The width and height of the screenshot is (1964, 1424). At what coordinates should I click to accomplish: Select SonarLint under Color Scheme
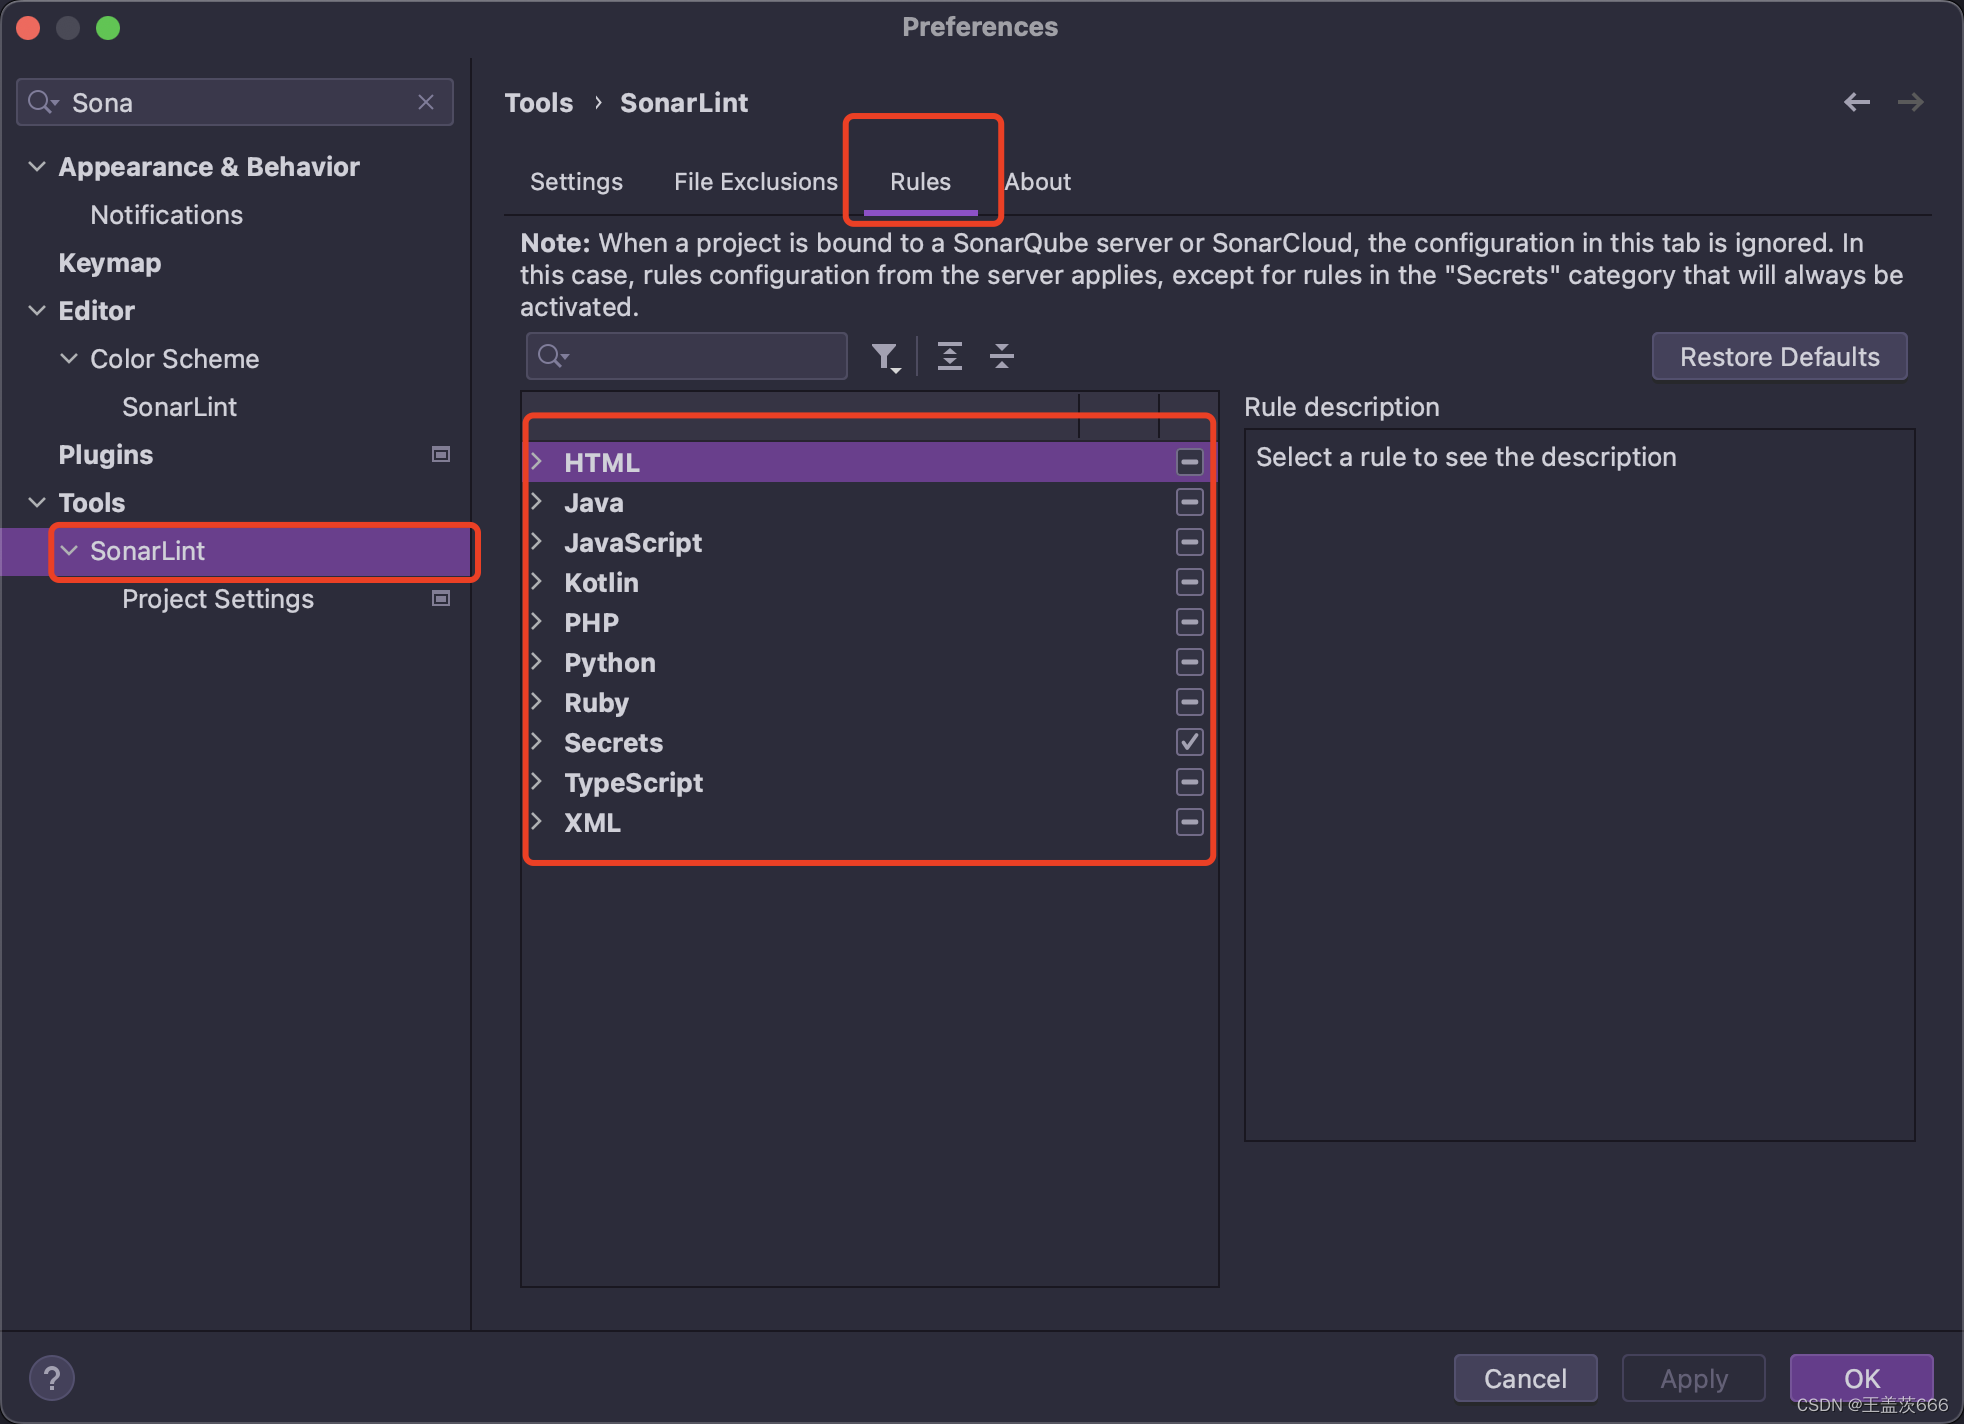[x=179, y=407]
